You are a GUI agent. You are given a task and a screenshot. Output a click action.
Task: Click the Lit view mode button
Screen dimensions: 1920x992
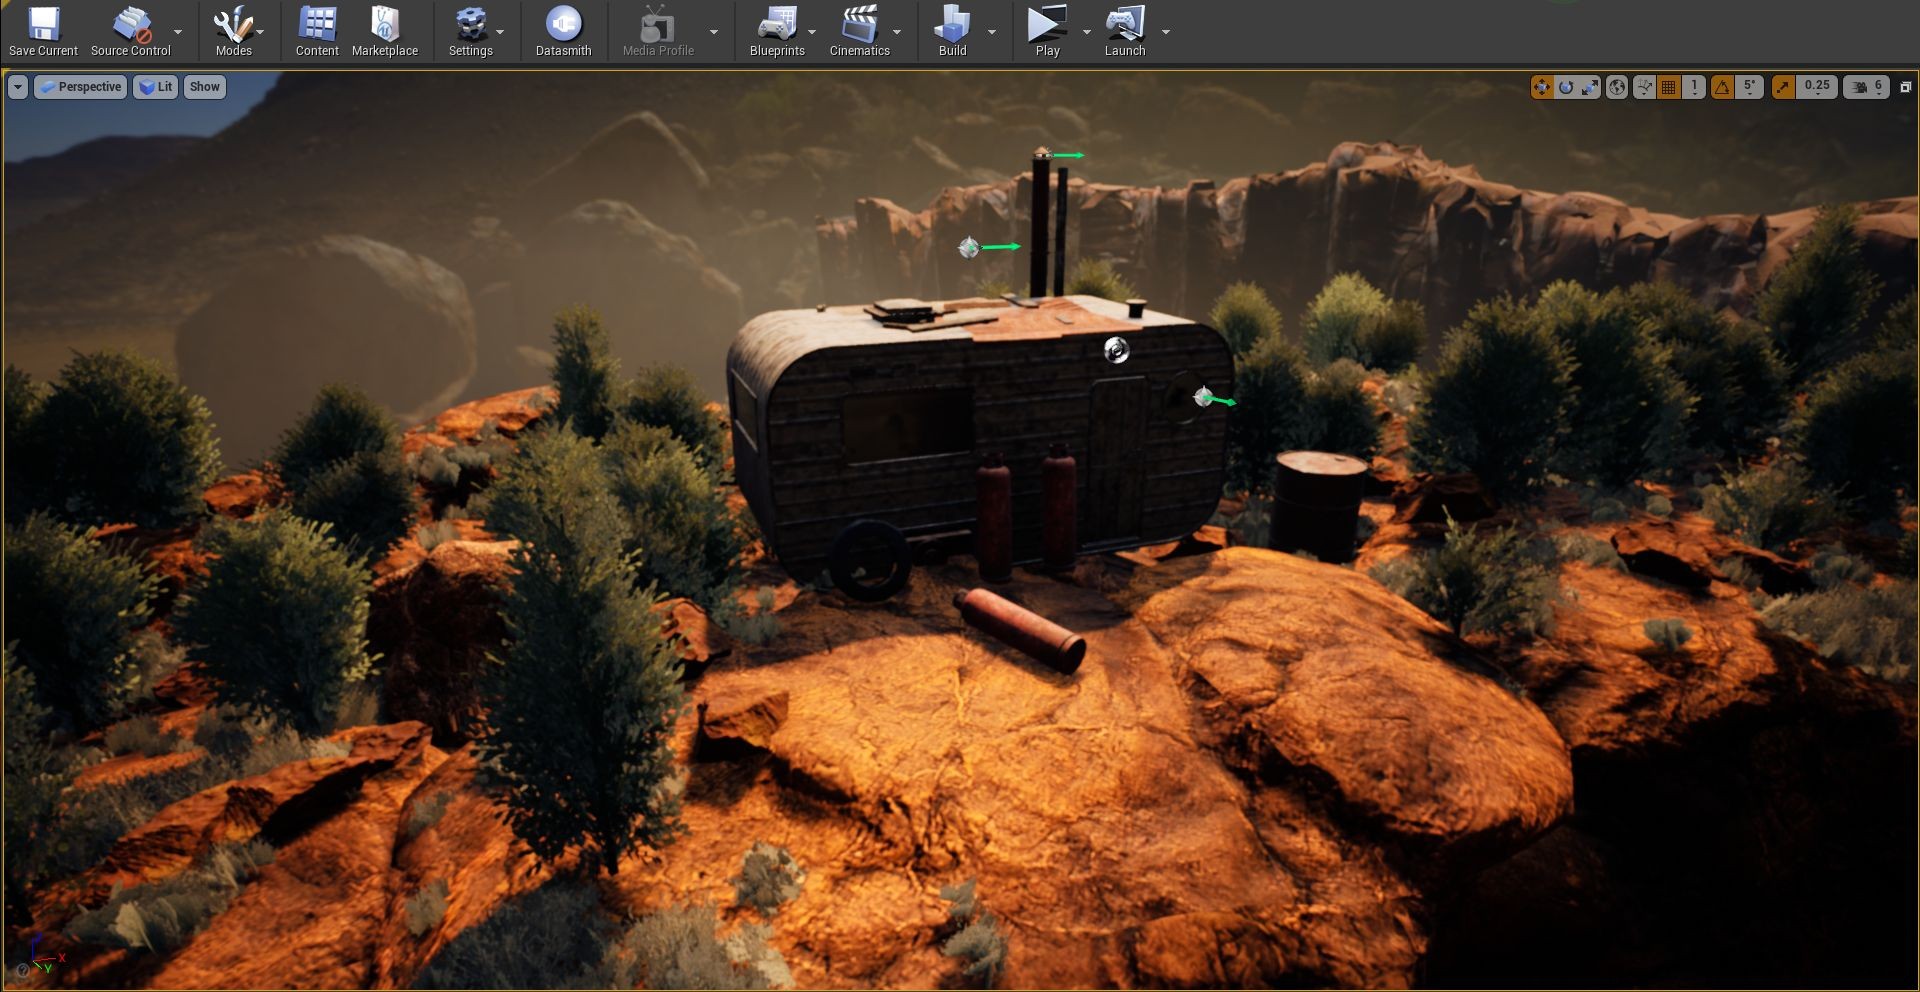click(156, 87)
